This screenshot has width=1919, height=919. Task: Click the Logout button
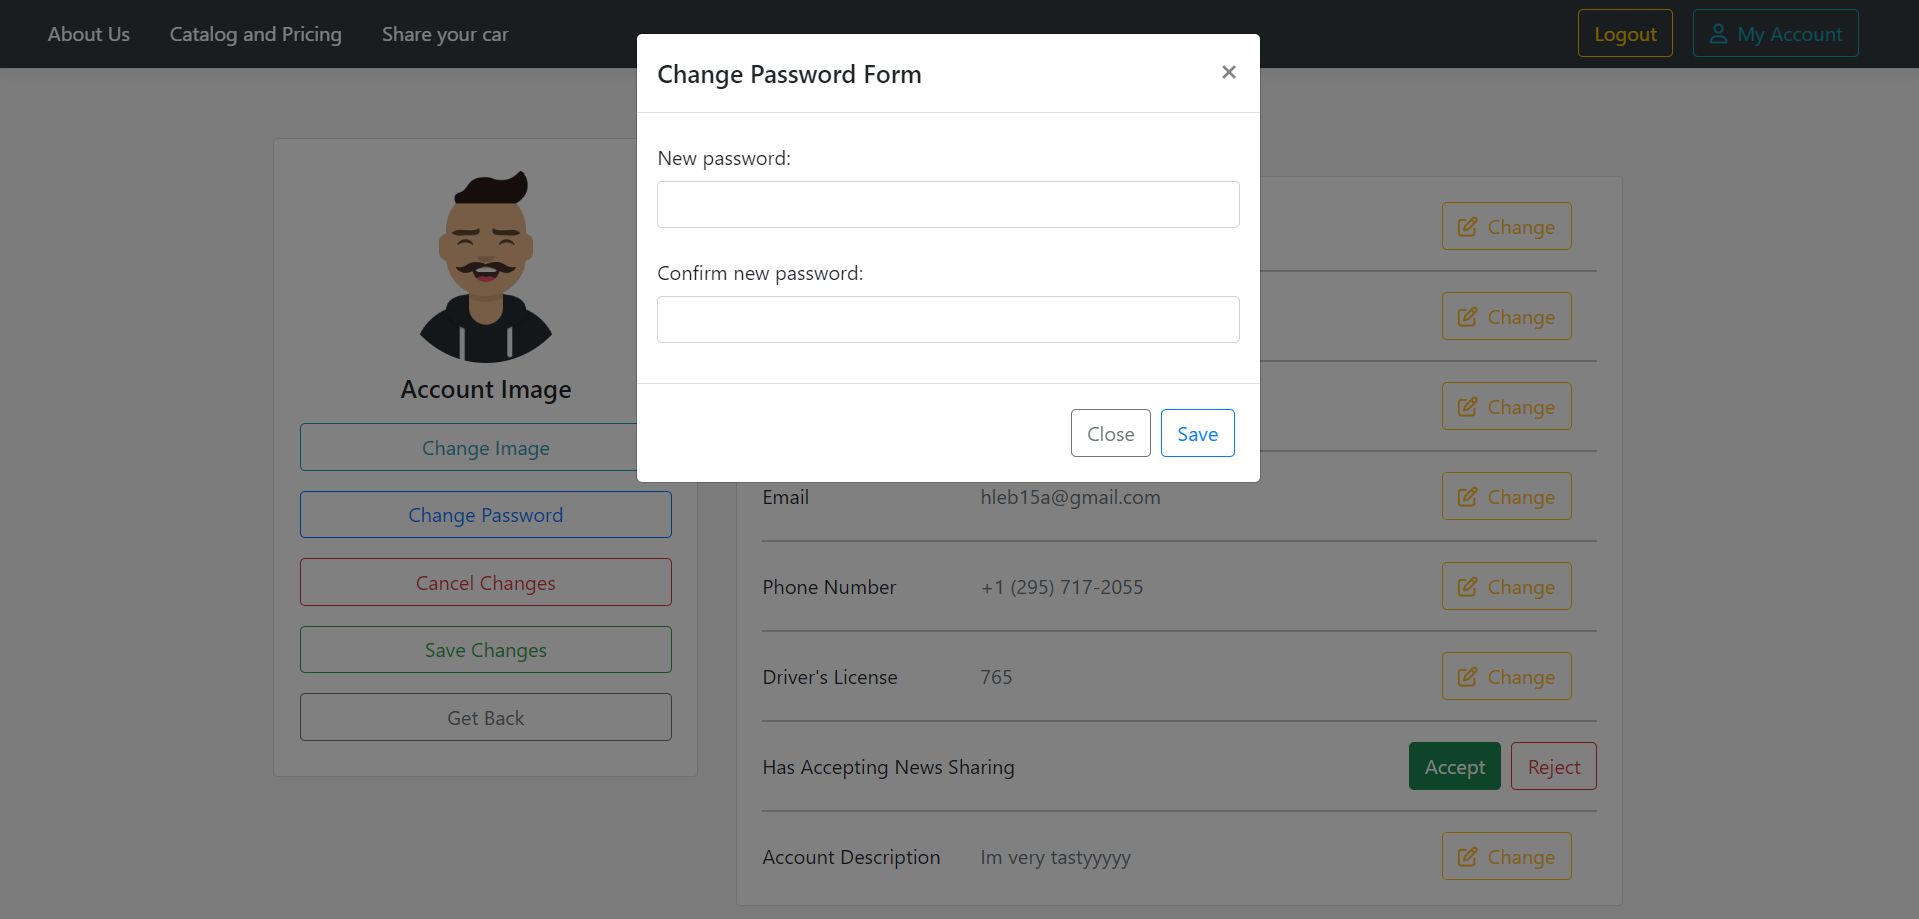(x=1625, y=34)
